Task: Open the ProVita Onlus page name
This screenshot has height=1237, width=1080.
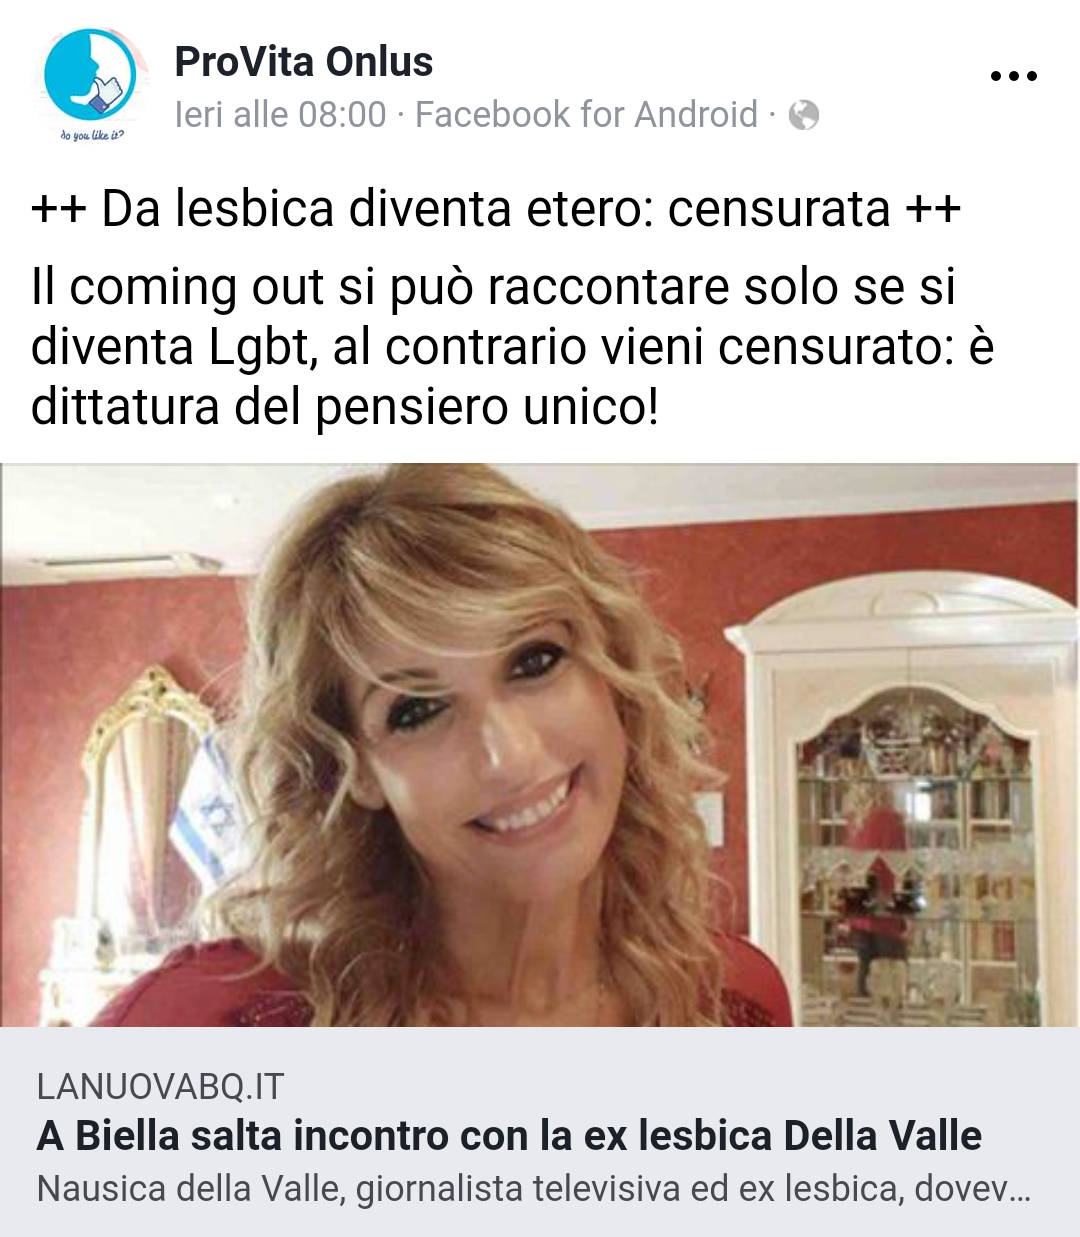Action: click(x=304, y=62)
